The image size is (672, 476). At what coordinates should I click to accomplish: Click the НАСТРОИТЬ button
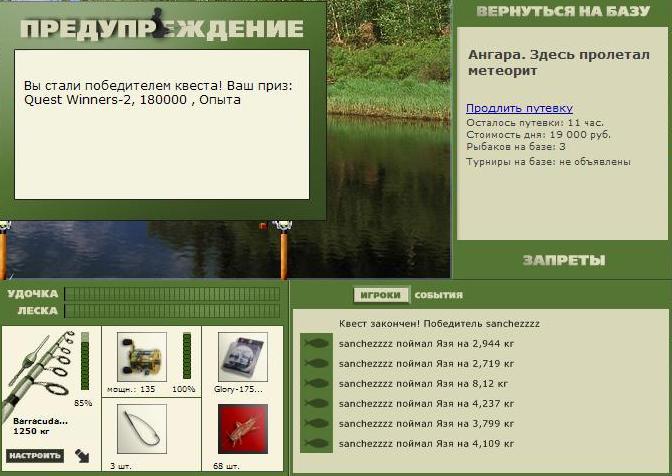point(35,455)
